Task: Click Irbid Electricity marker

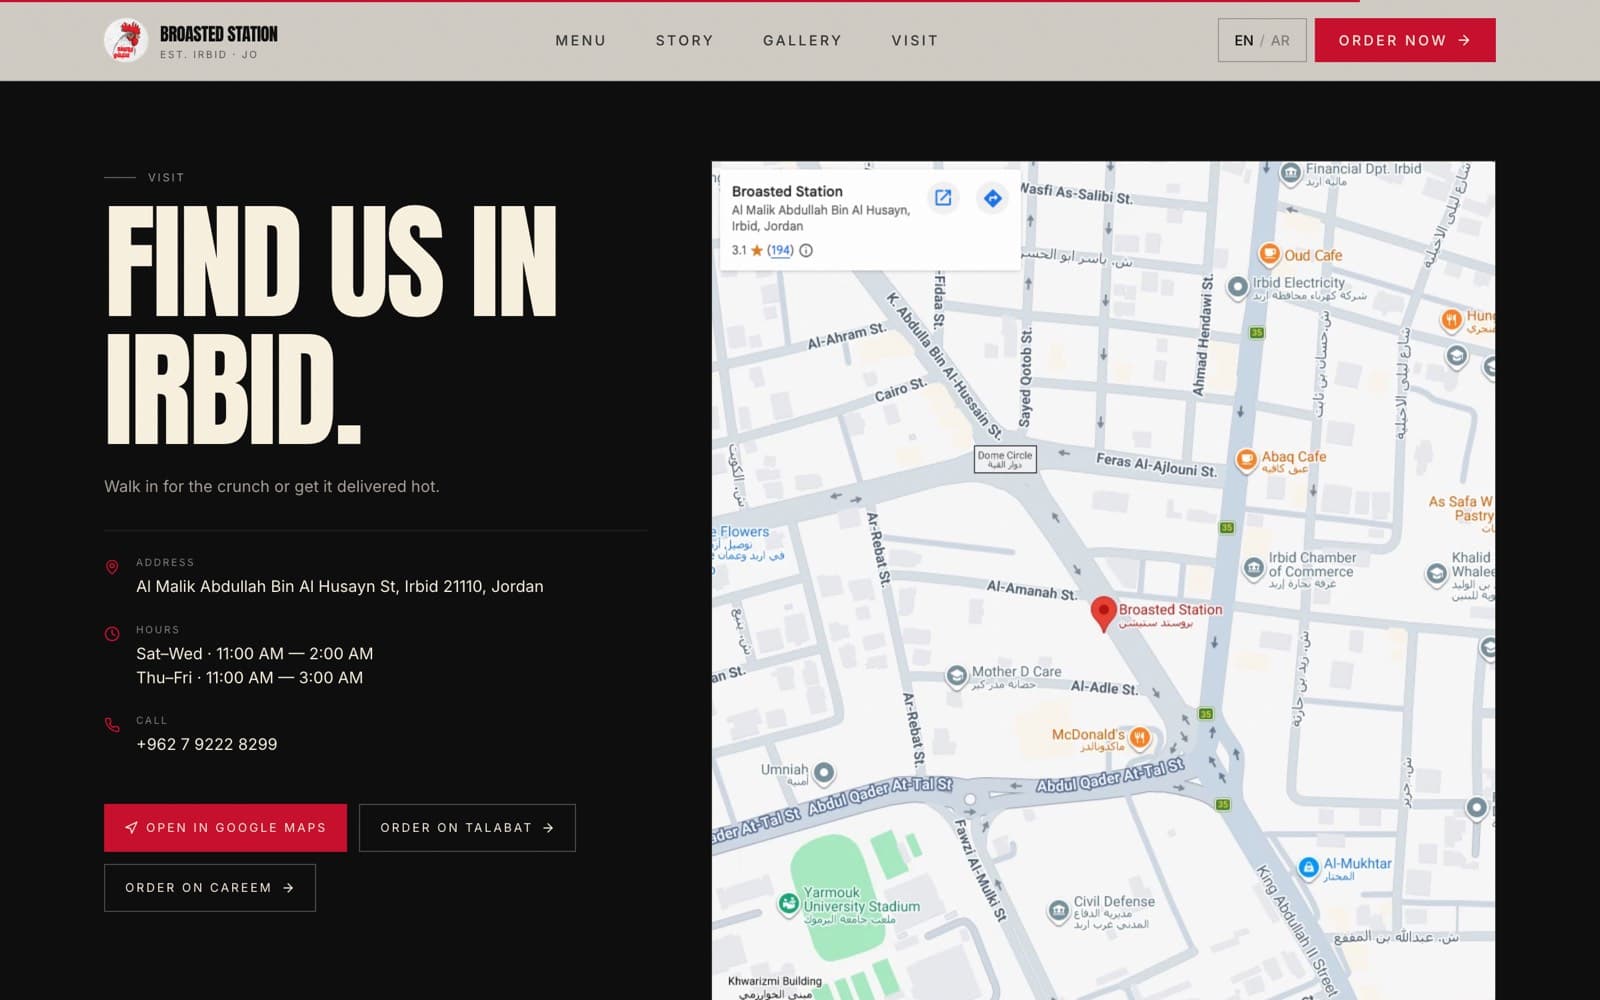Action: (1238, 287)
